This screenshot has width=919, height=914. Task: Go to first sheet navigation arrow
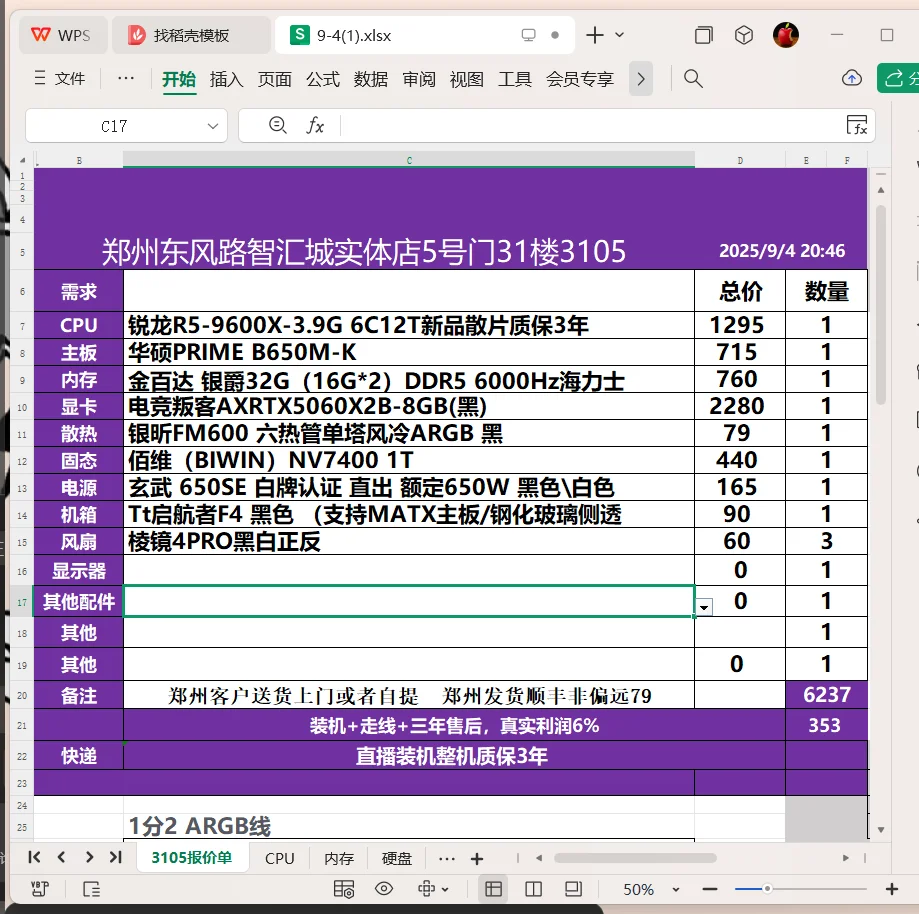pyautogui.click(x=34, y=857)
